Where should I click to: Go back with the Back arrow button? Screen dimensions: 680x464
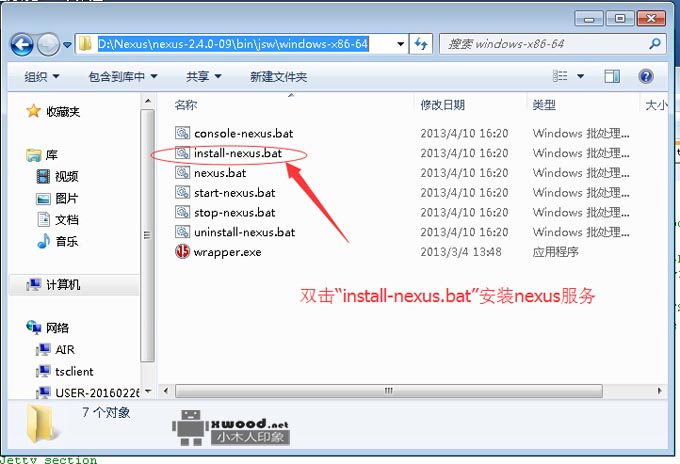(x=22, y=44)
